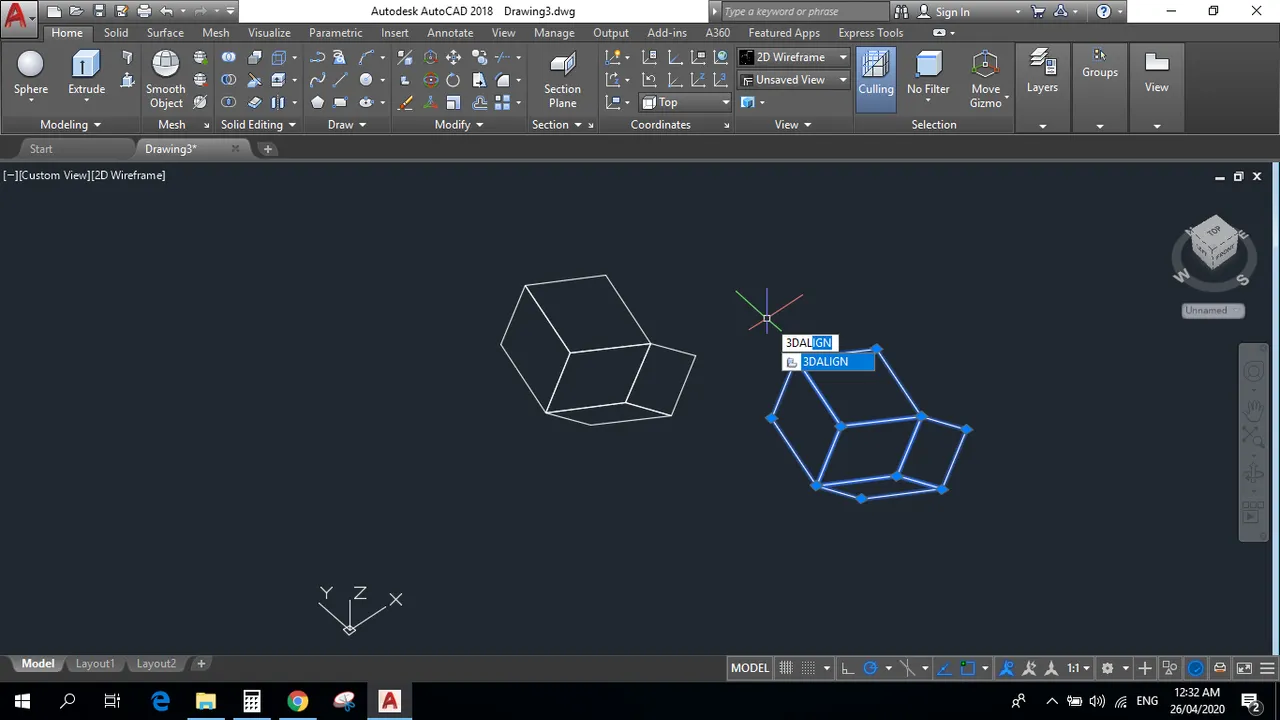This screenshot has width=1280, height=720.
Task: Toggle drawing grid display in status bar
Action: tap(786, 668)
